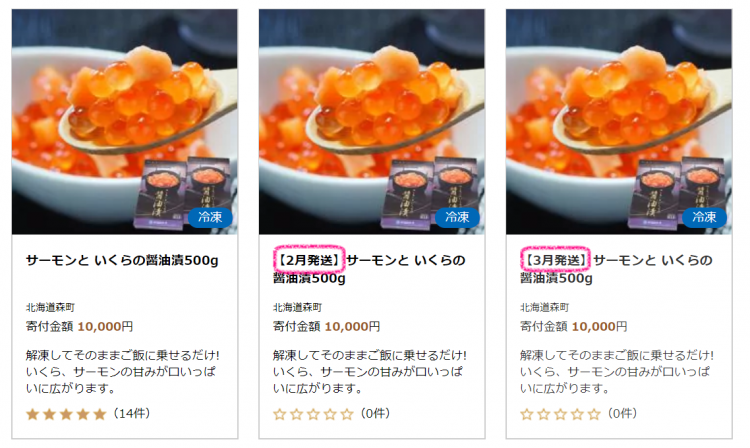Open the 【2月発送】 product title link
Screen dimensions: 750x448
(369, 269)
